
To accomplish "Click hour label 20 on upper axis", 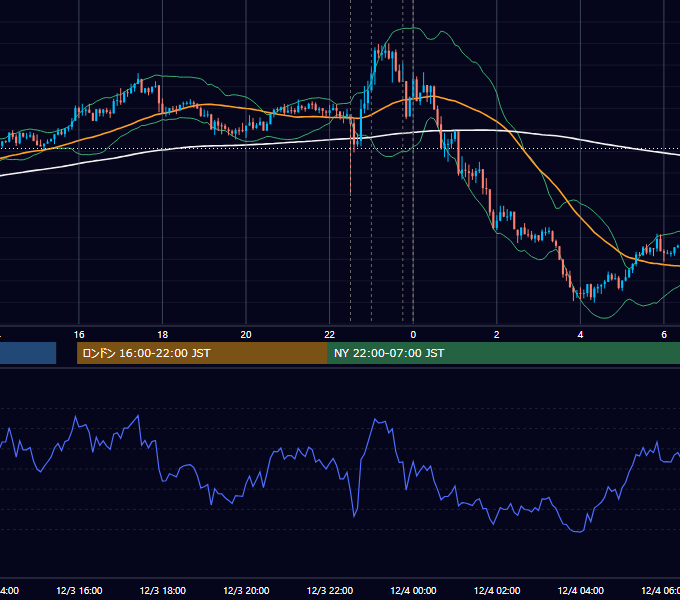I will [246, 335].
